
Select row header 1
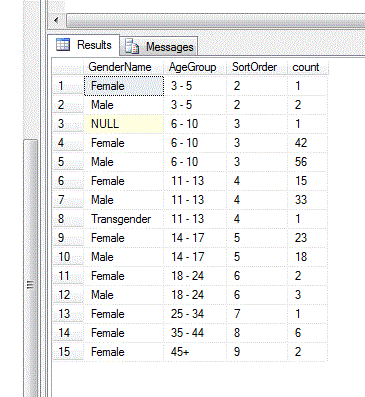[x=68, y=86]
